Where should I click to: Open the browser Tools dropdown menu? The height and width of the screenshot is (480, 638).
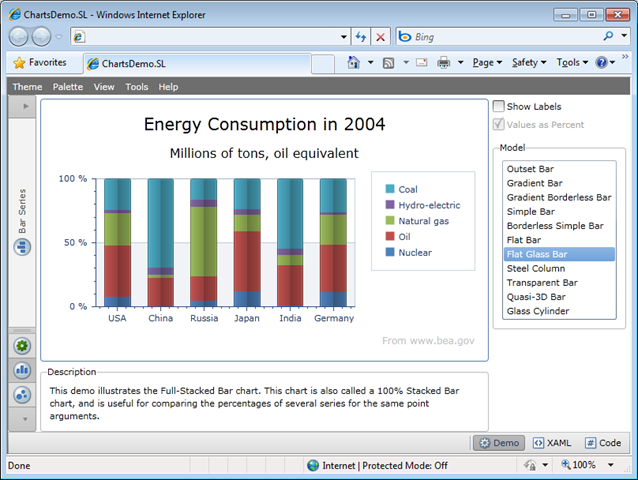coord(572,63)
